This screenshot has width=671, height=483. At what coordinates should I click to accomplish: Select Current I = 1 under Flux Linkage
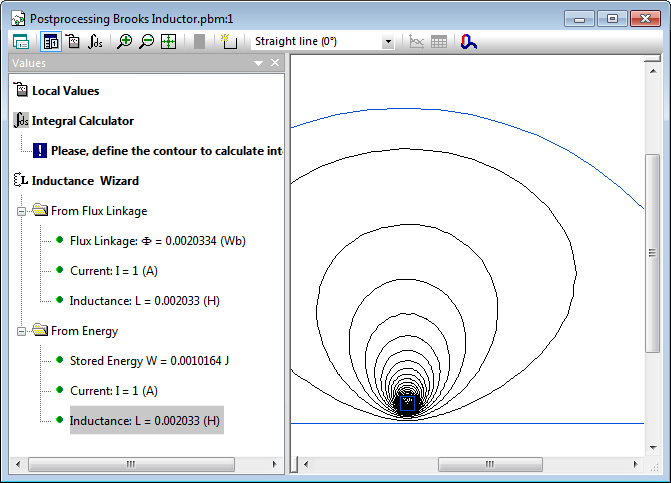tap(114, 271)
